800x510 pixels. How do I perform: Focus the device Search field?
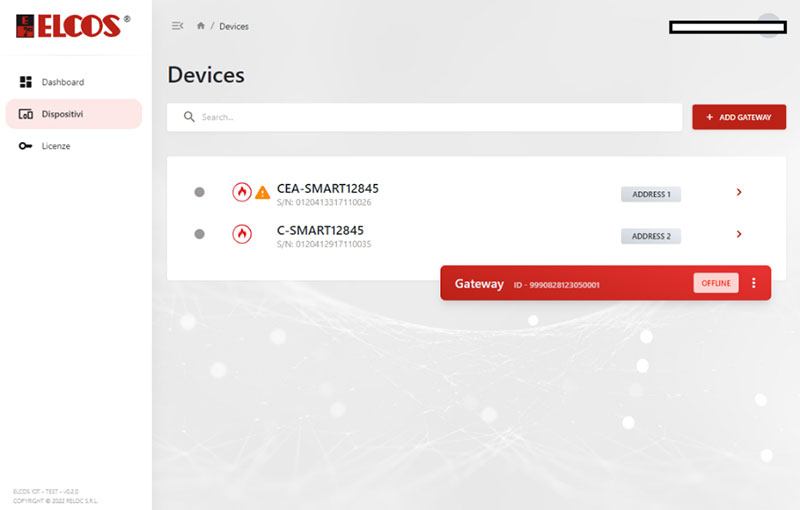(430, 117)
